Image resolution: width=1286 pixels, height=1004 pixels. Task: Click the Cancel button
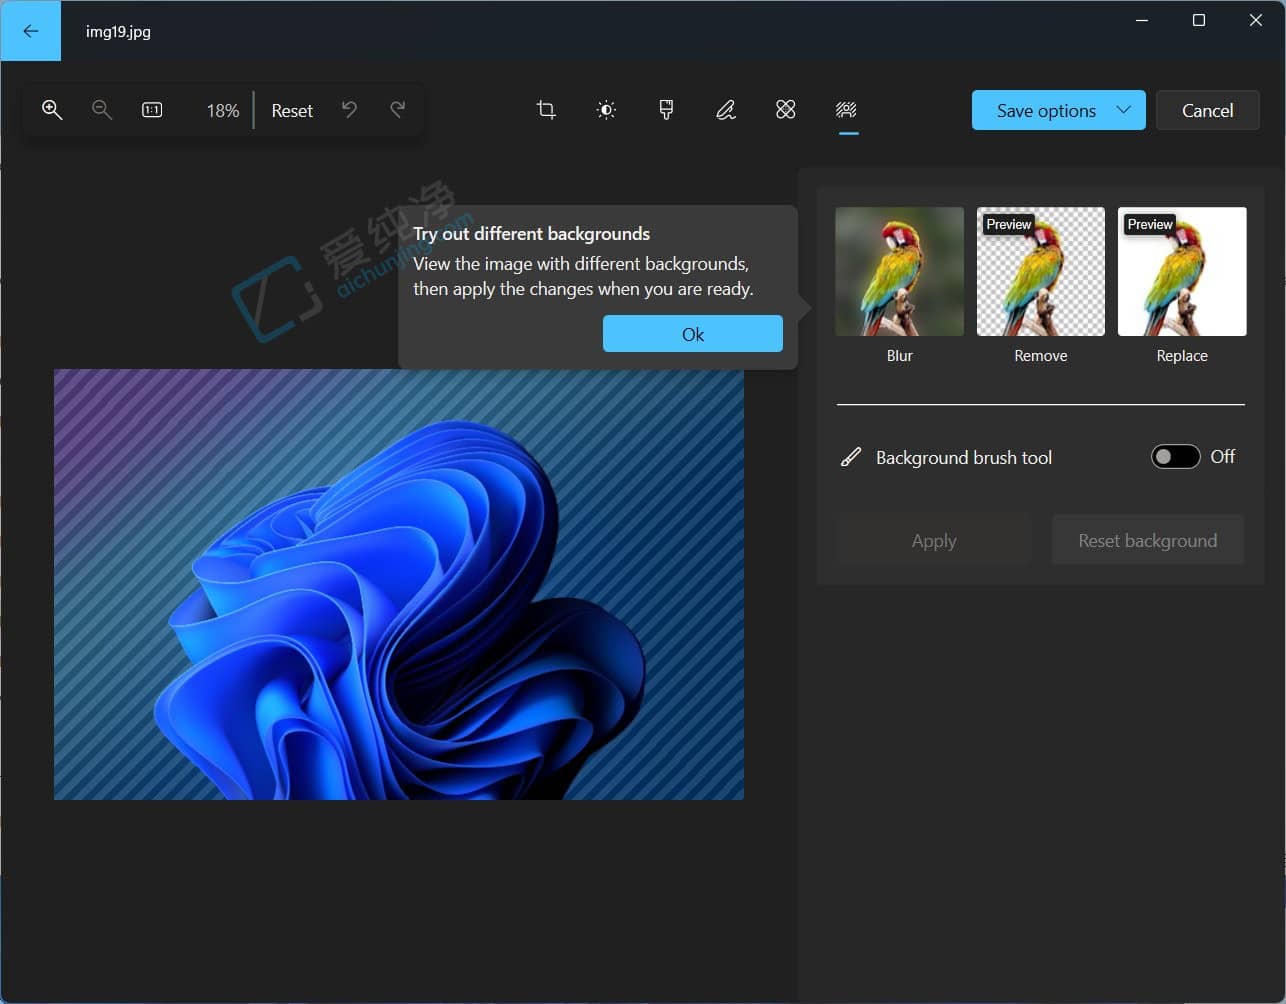pyautogui.click(x=1207, y=110)
